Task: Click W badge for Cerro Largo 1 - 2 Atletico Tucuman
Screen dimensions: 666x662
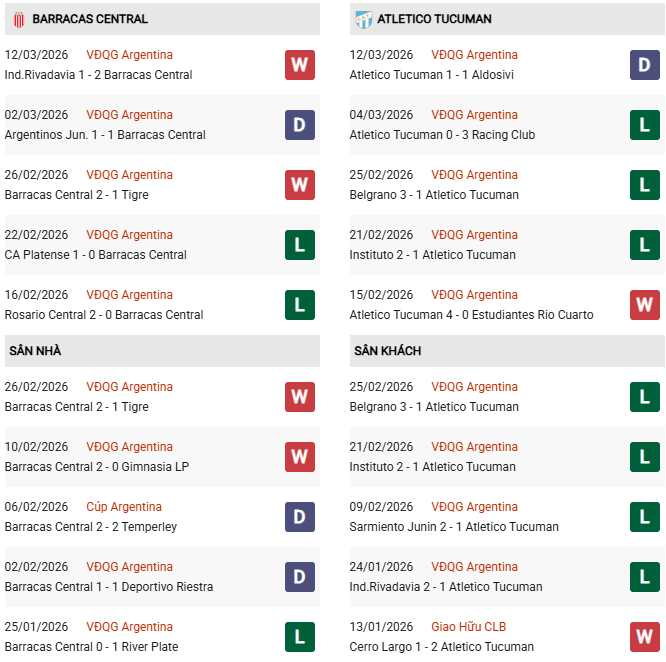Action: click(644, 637)
